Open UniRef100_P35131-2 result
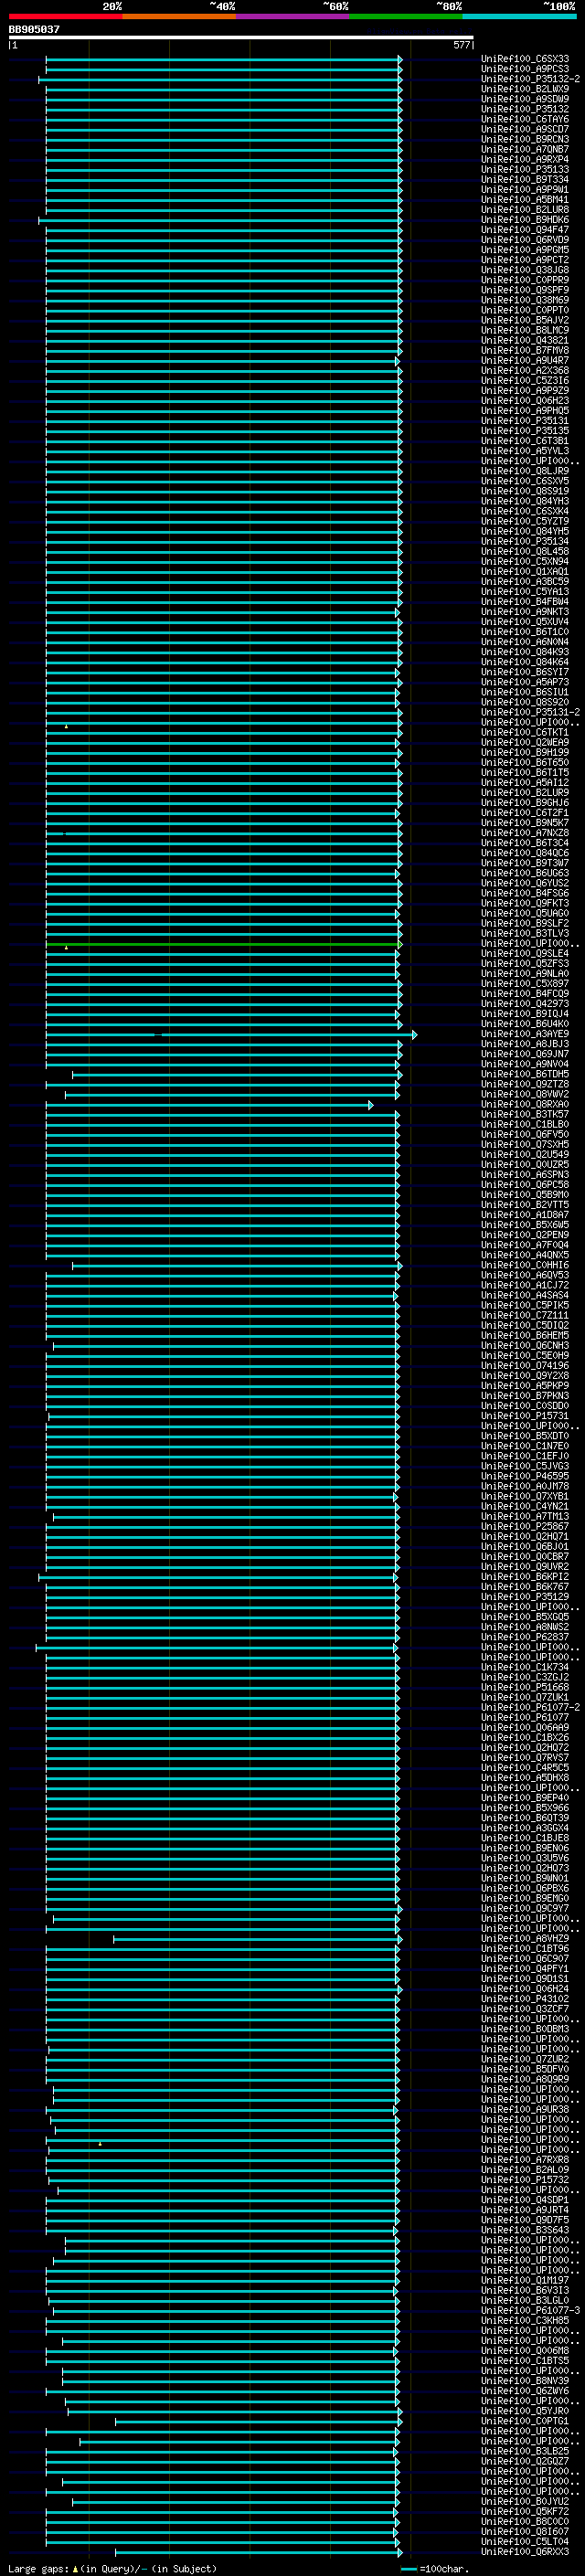 tap(530, 712)
